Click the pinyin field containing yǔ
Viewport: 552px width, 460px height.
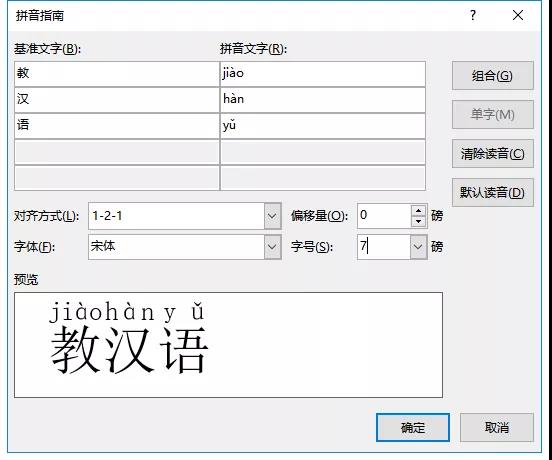coord(323,126)
